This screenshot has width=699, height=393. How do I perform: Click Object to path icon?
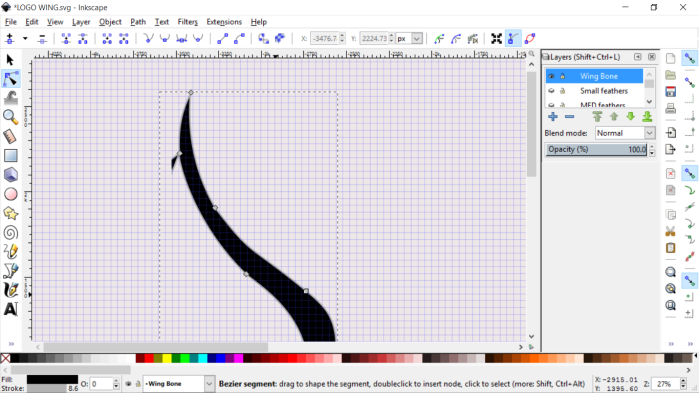[x=263, y=39]
